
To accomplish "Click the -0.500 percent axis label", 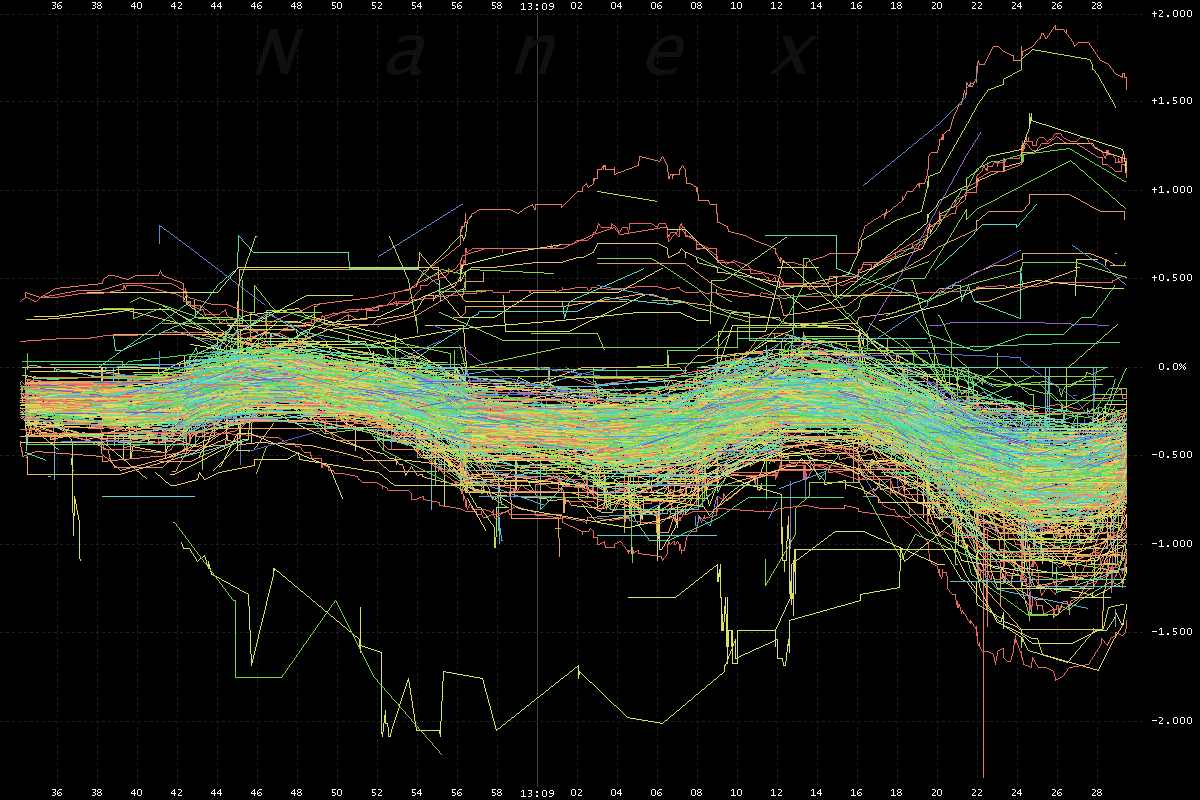I will coord(1170,455).
